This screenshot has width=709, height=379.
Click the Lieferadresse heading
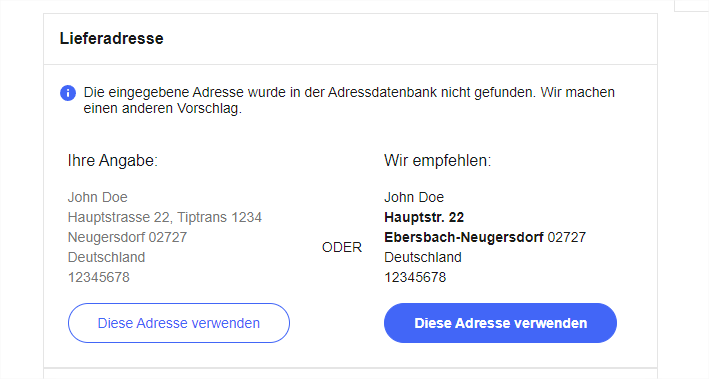(111, 38)
